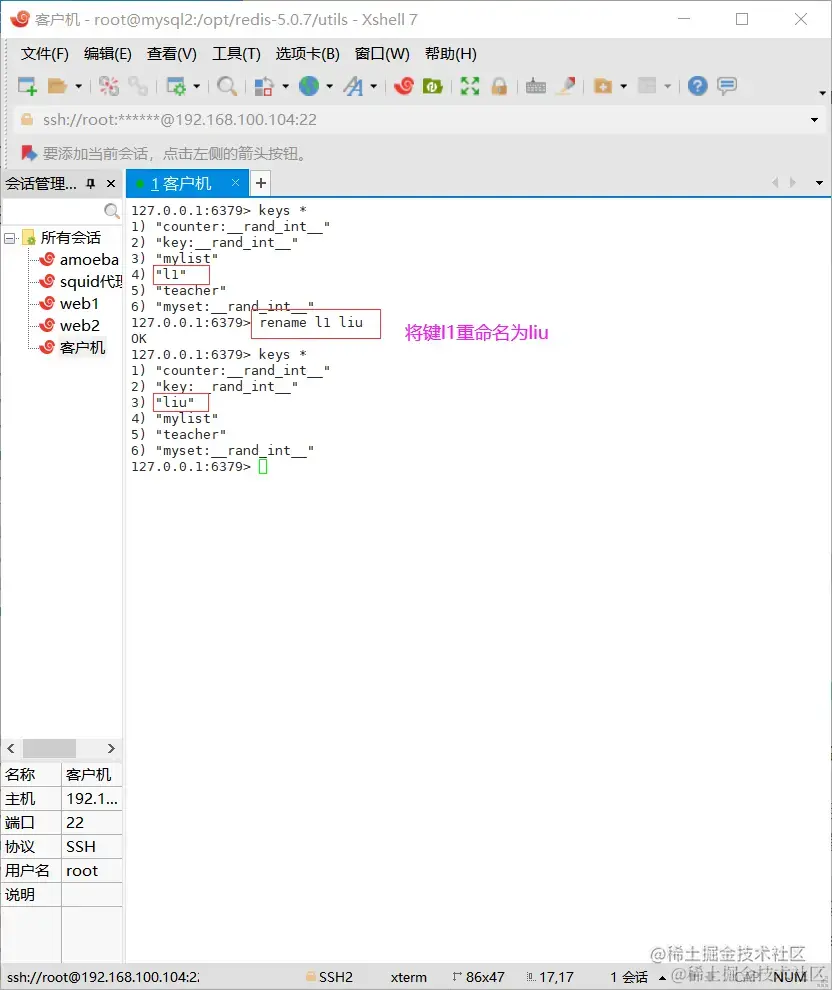Viewport: 832px width, 990px height.
Task: Open the 工具(T) menu
Action: 236,54
